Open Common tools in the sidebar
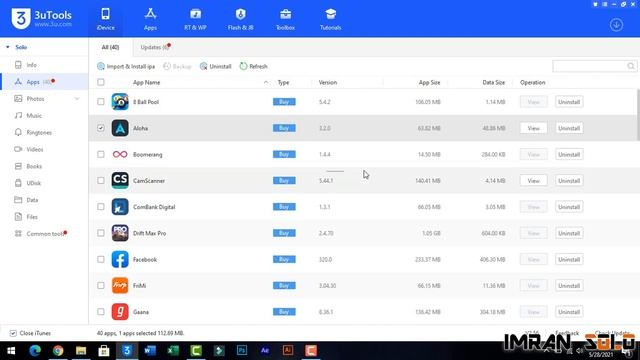The height and width of the screenshot is (360, 640). 44,234
